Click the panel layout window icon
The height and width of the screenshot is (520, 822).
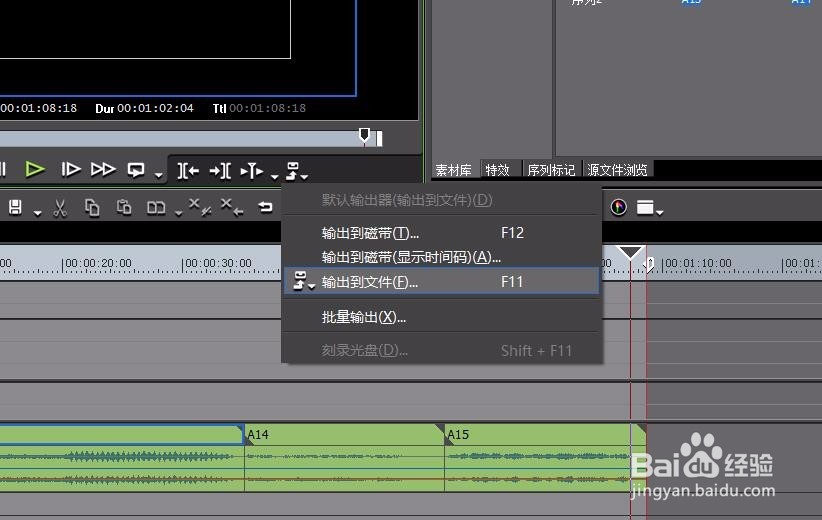click(645, 208)
